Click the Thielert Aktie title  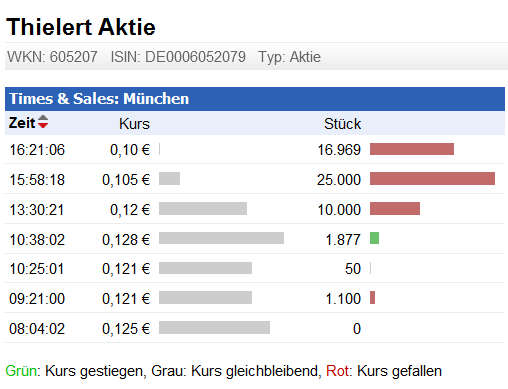click(81, 27)
